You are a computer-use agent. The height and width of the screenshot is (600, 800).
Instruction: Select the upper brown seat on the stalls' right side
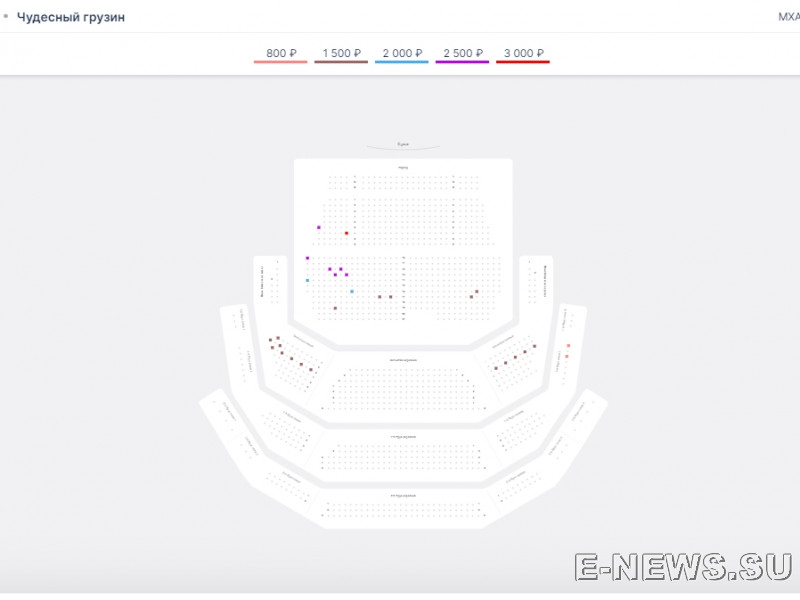coord(477,291)
